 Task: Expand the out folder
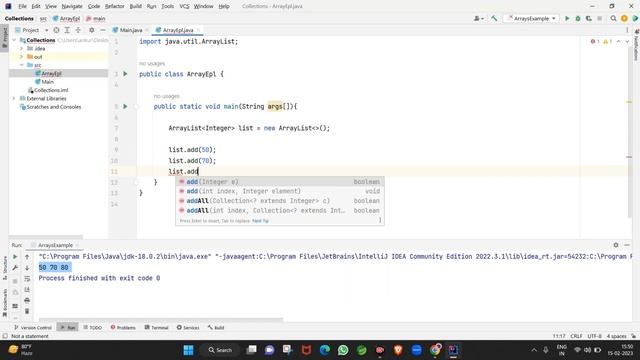(x=22, y=57)
